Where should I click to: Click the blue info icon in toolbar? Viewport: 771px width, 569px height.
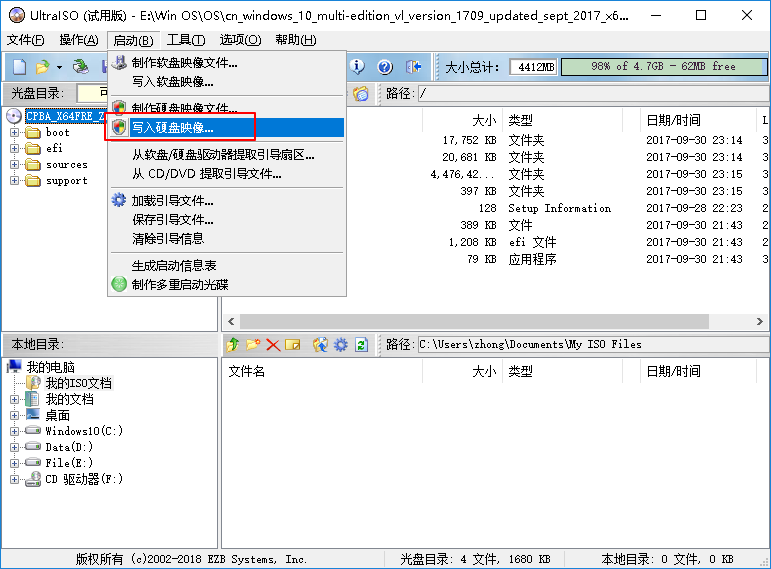pos(357,66)
